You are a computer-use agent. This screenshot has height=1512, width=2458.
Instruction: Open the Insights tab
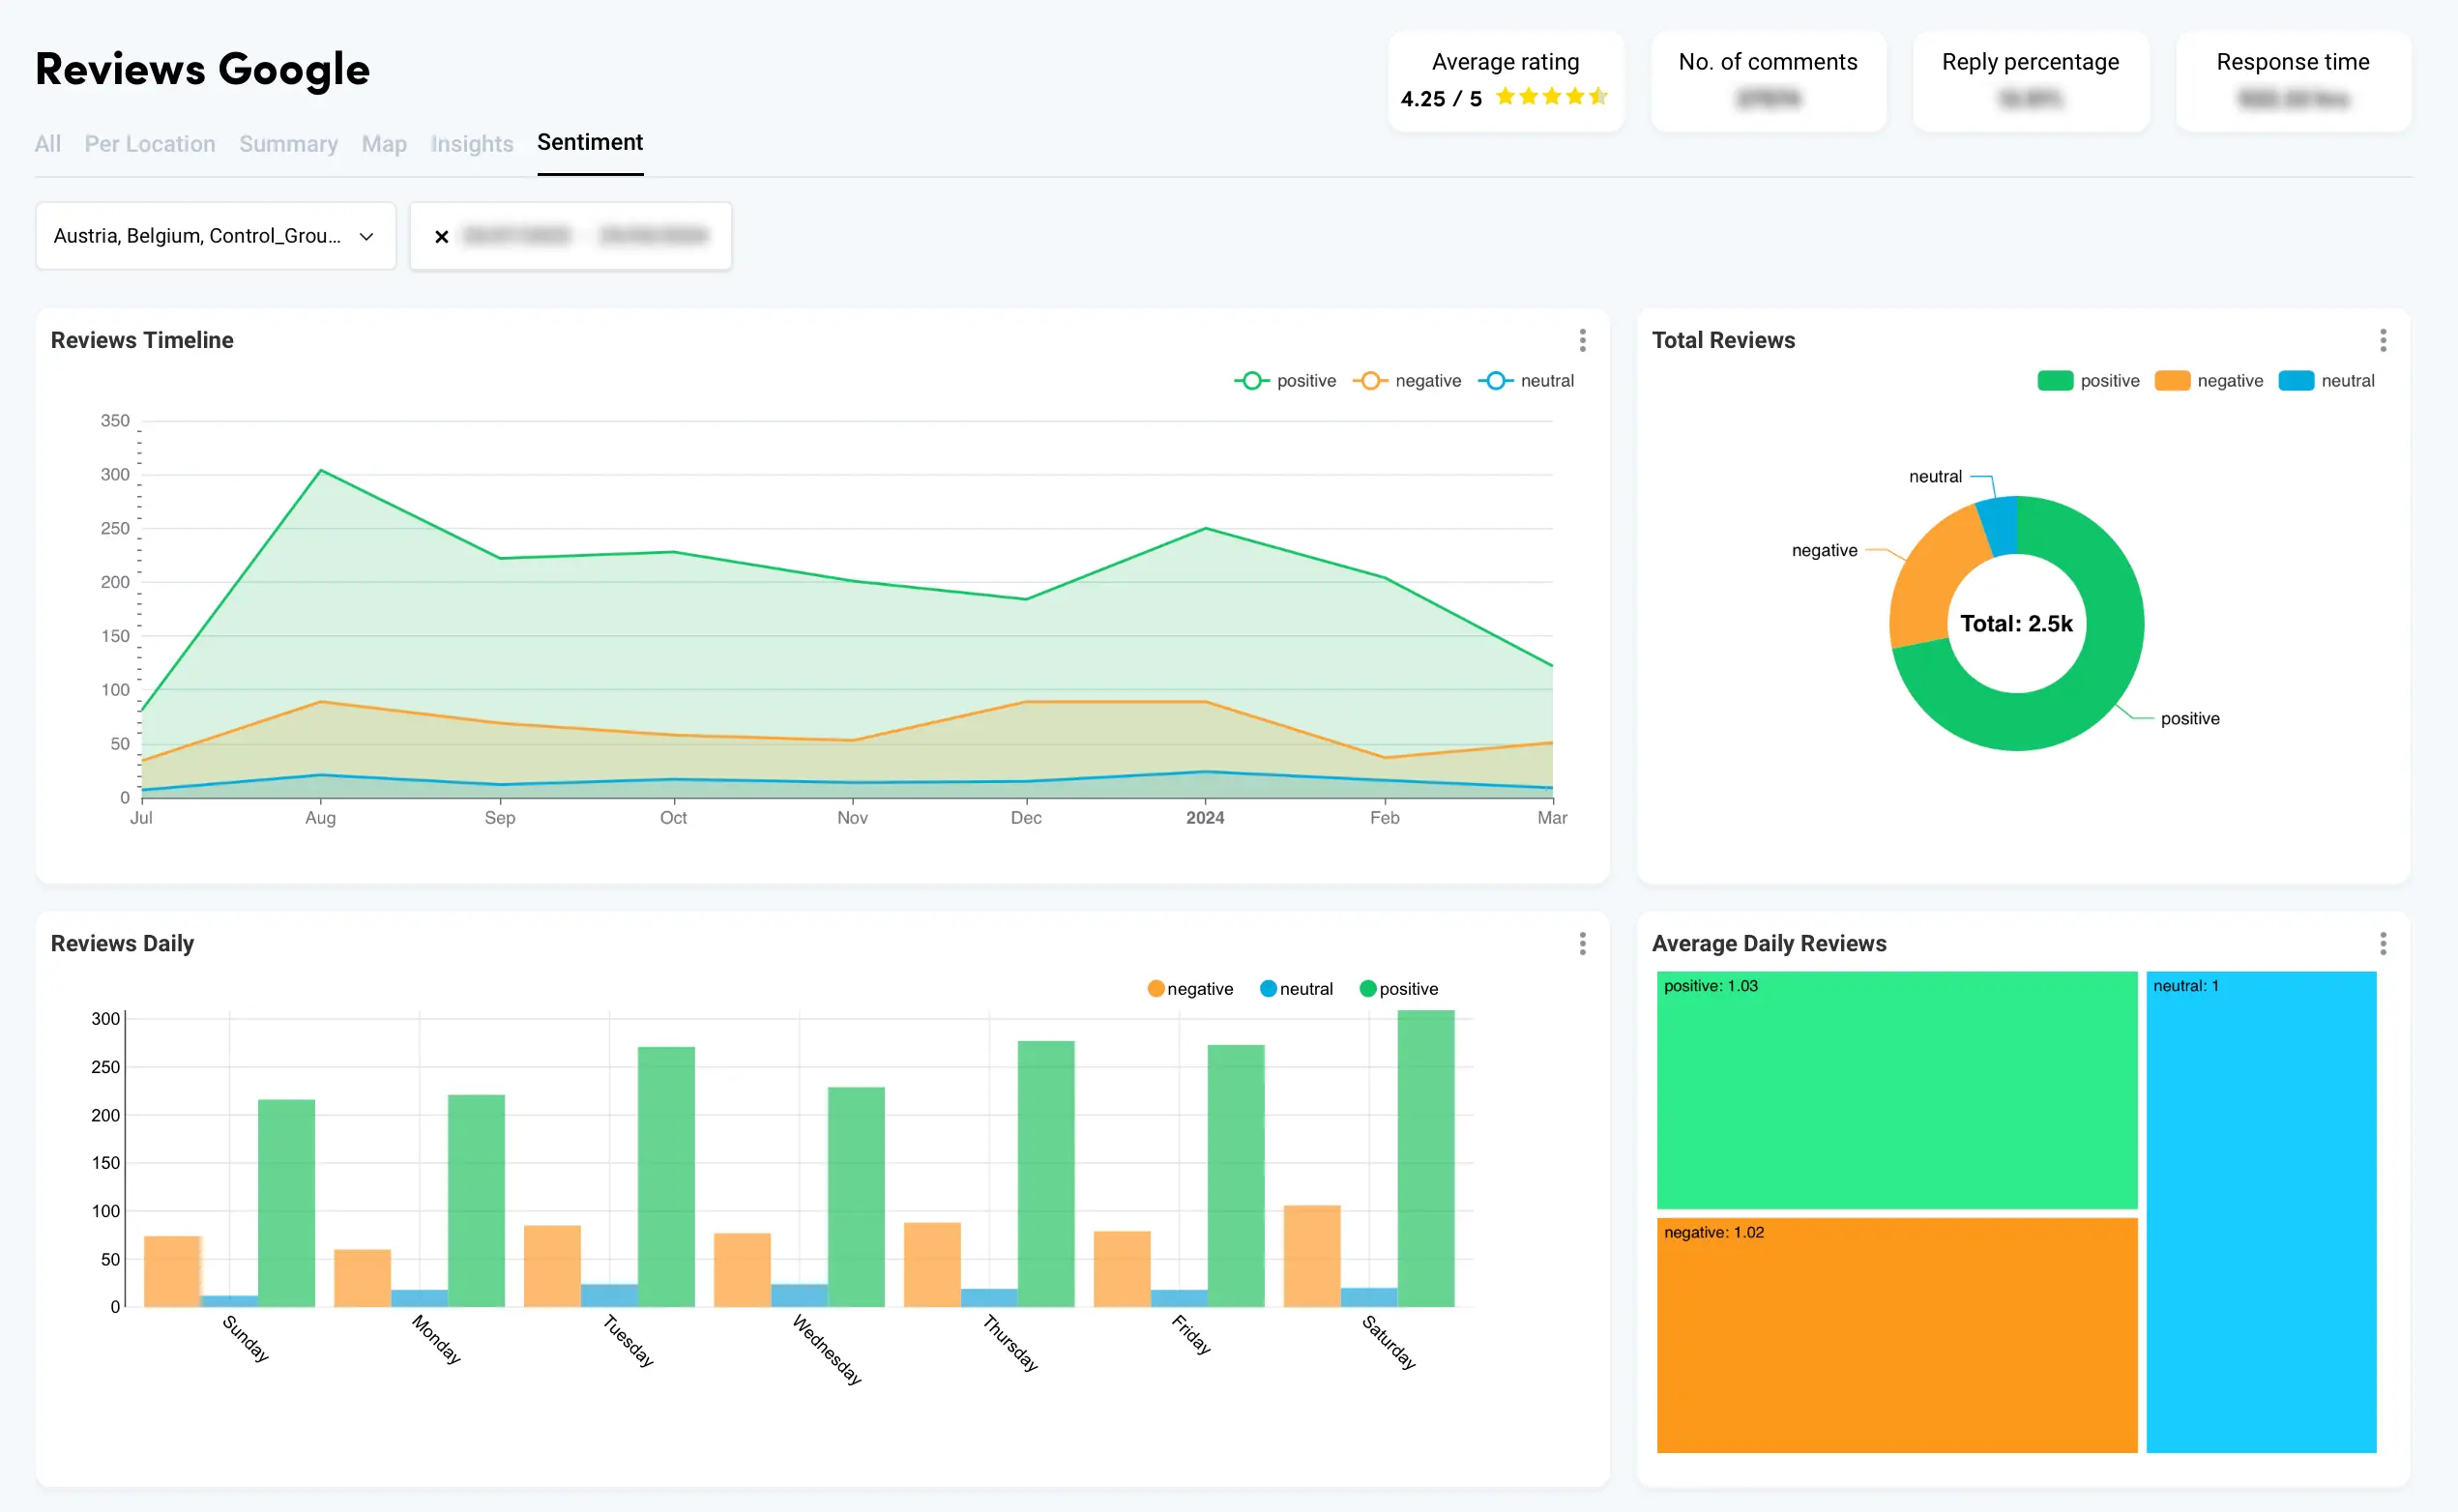pos(472,143)
